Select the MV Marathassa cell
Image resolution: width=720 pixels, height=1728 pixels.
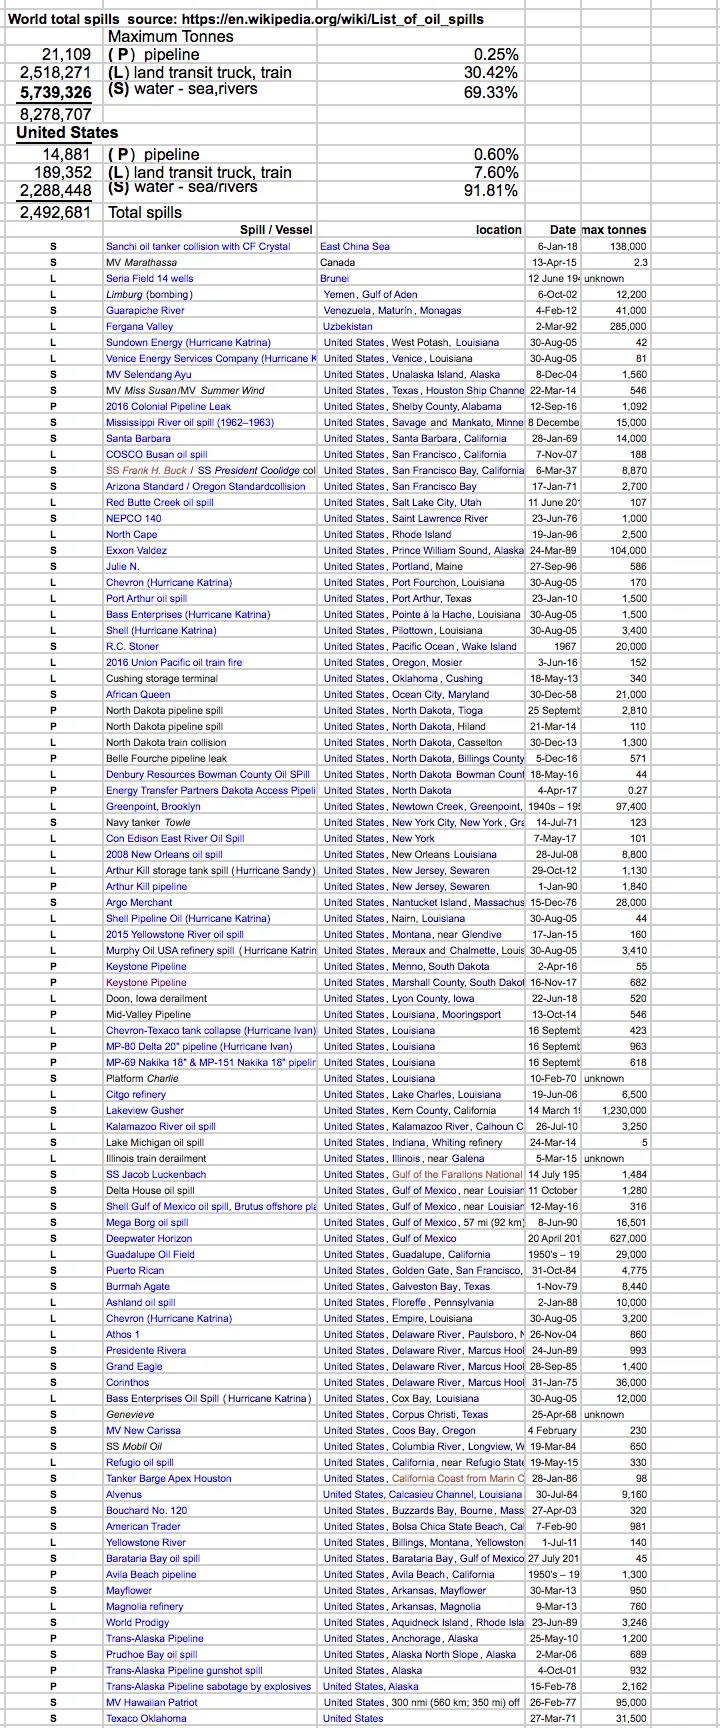click(210, 262)
